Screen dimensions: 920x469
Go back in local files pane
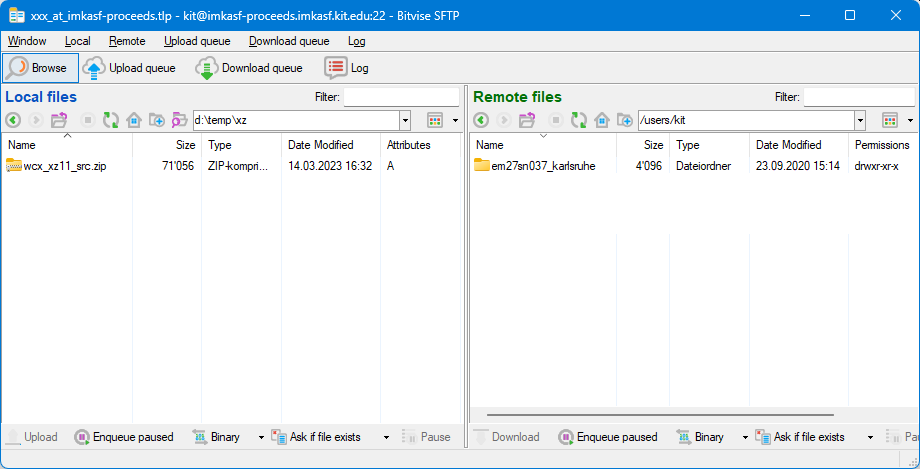(x=13, y=120)
